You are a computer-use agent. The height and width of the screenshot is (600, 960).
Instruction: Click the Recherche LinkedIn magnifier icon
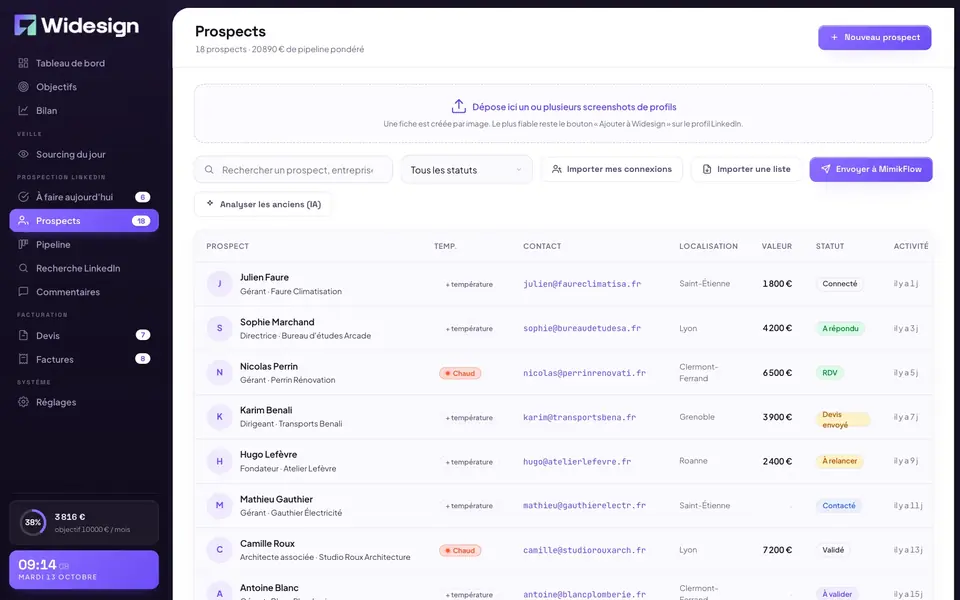tap(23, 268)
